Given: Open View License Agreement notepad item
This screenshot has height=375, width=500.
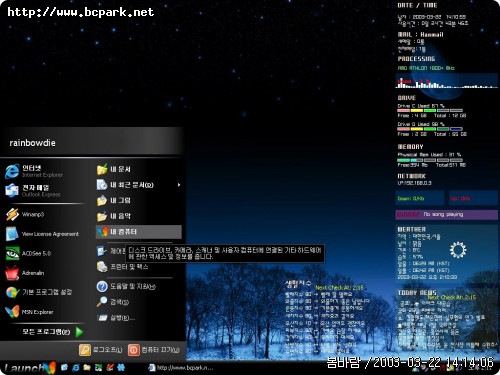Looking at the screenshot, I should 43,234.
